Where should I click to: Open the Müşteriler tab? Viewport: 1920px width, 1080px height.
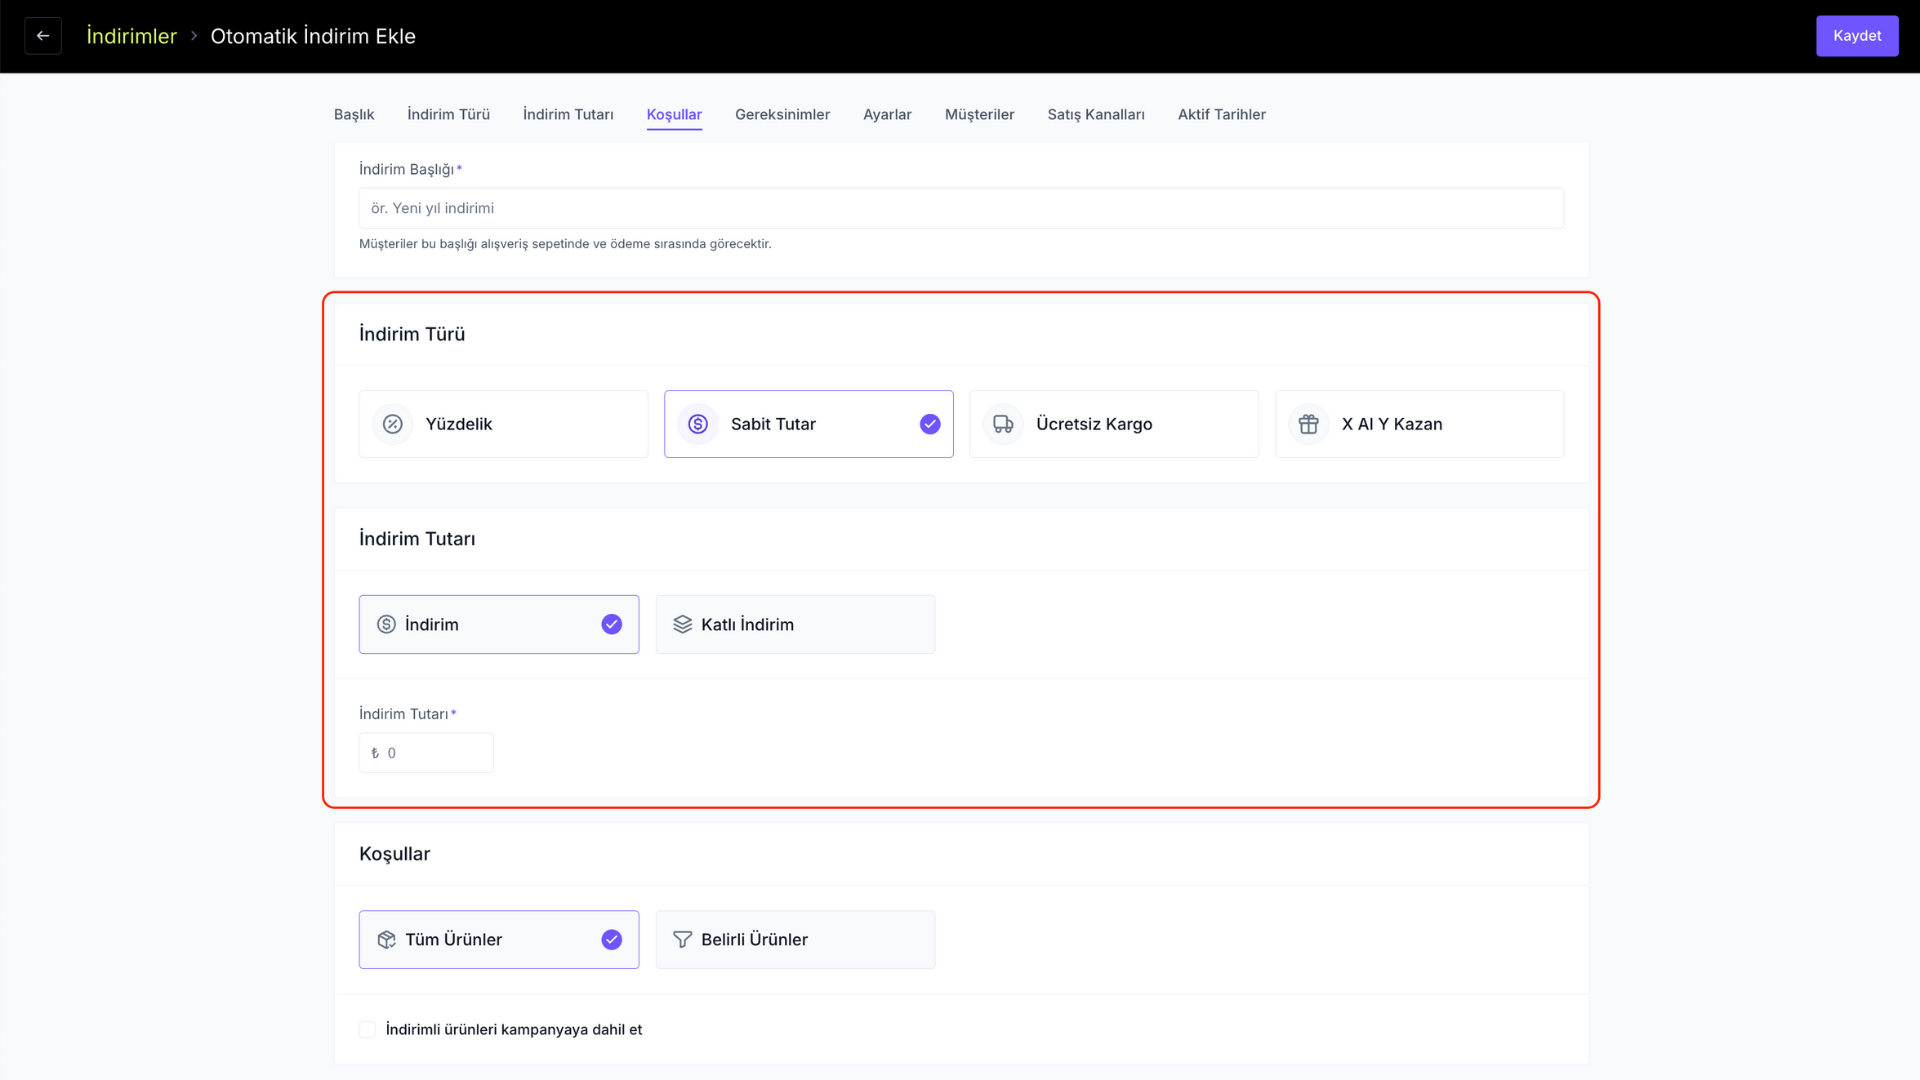pyautogui.click(x=979, y=114)
